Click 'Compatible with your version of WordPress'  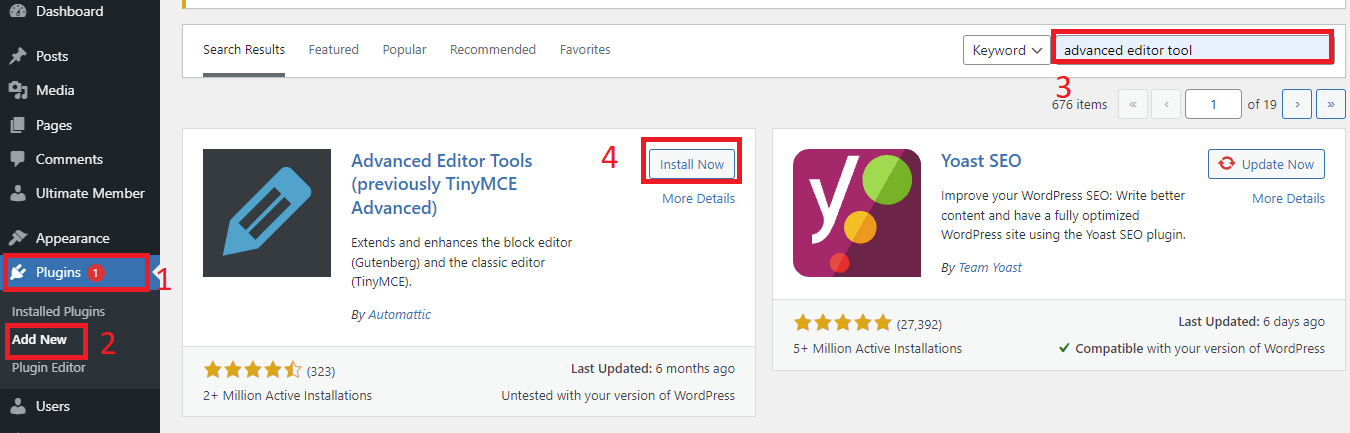pos(1192,348)
